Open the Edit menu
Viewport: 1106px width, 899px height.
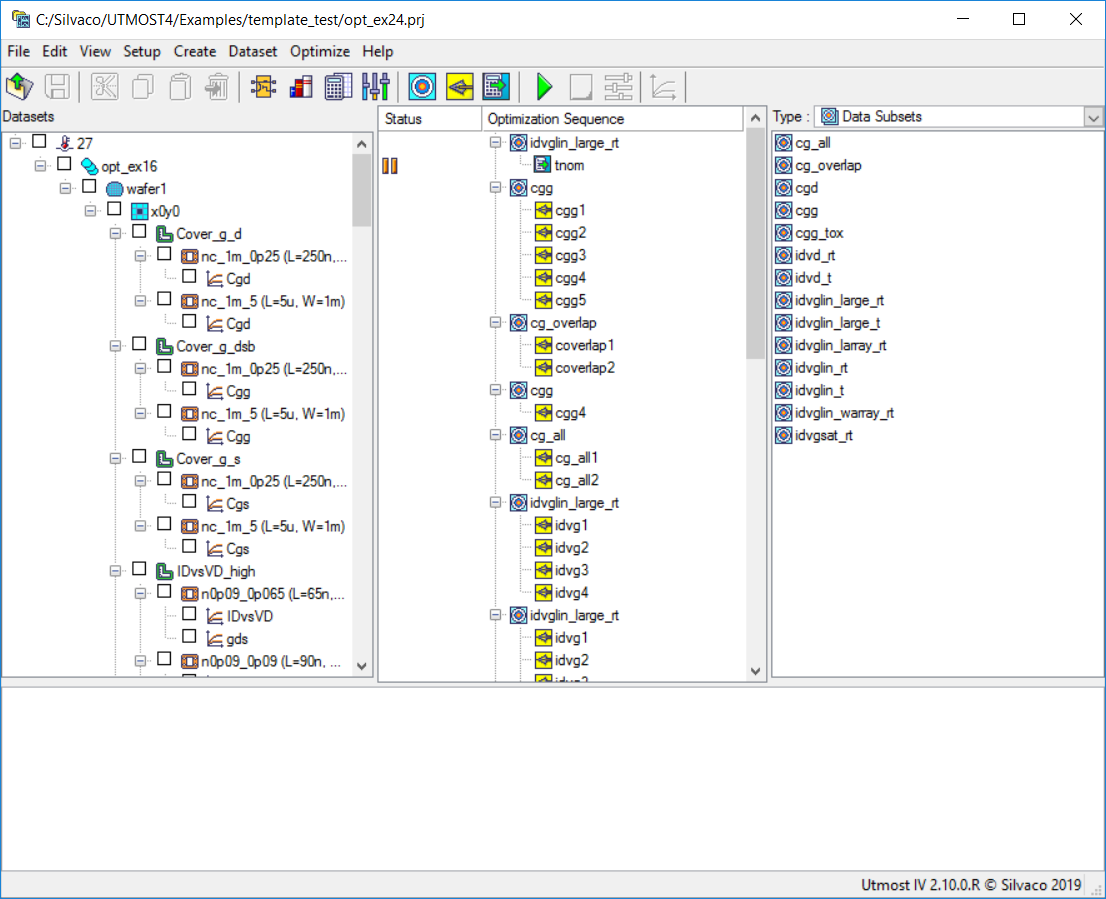54,51
